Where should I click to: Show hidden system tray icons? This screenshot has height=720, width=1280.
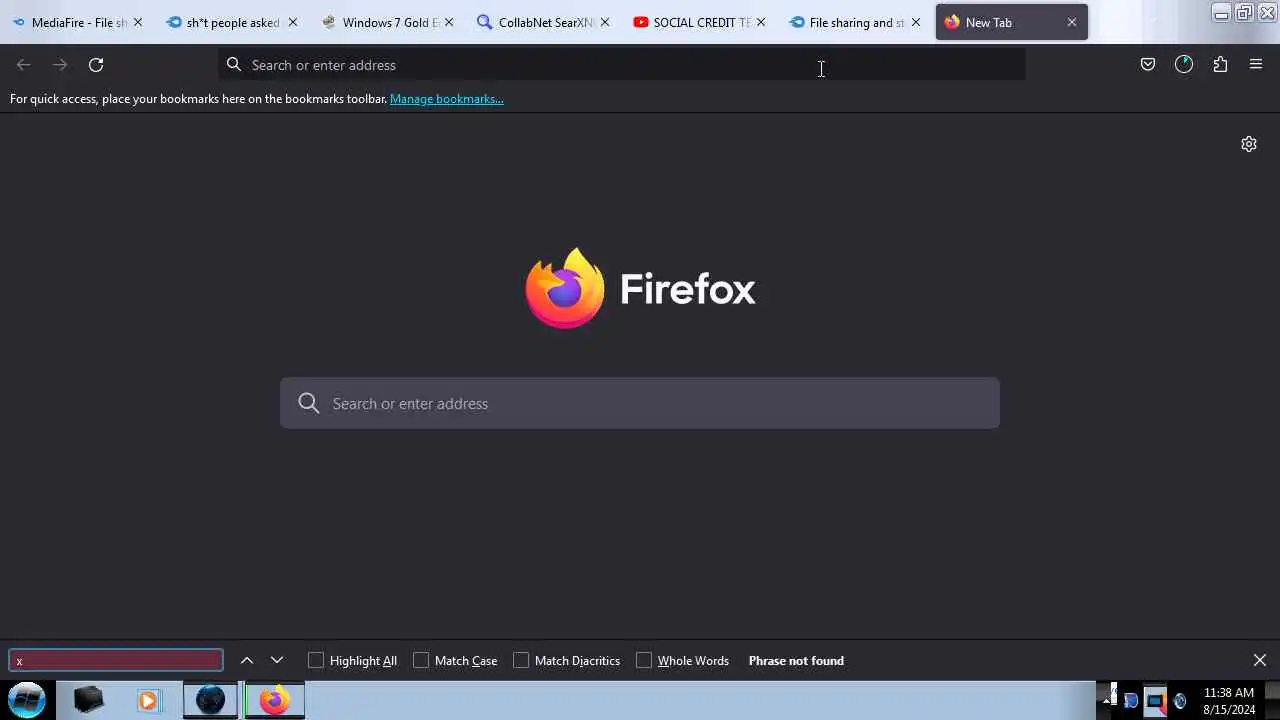1106,700
